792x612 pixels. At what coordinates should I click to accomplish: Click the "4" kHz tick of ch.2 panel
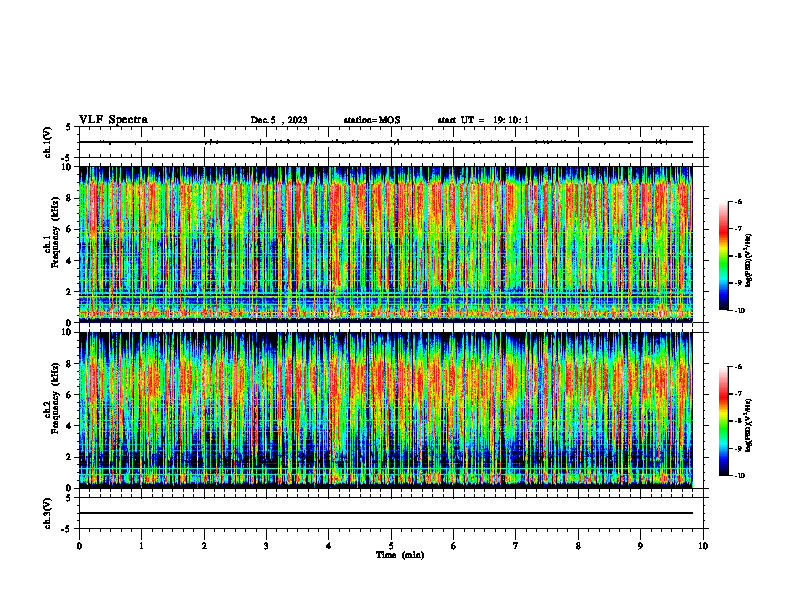tap(70, 426)
